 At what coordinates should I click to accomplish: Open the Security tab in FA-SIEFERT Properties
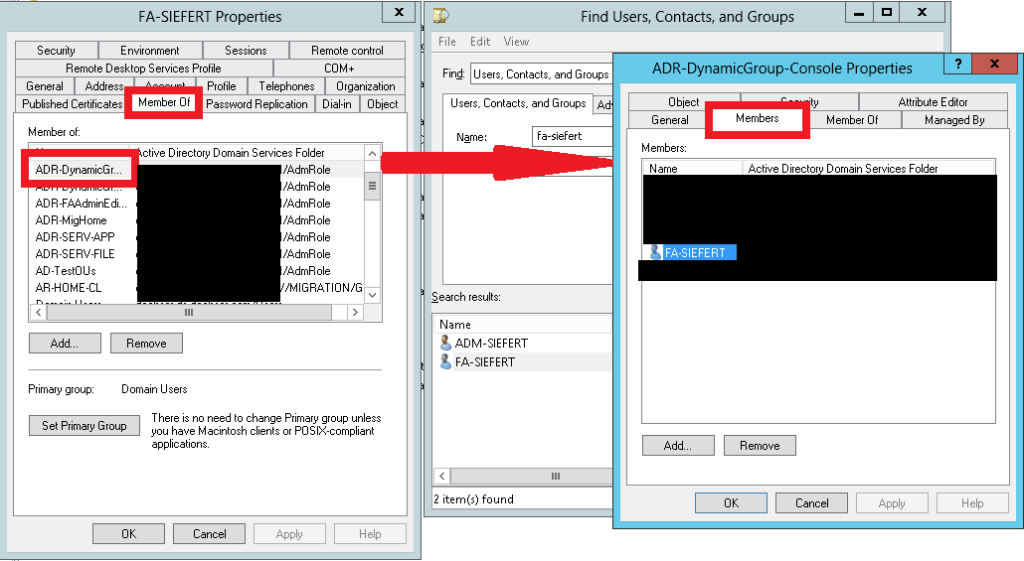tap(56, 50)
